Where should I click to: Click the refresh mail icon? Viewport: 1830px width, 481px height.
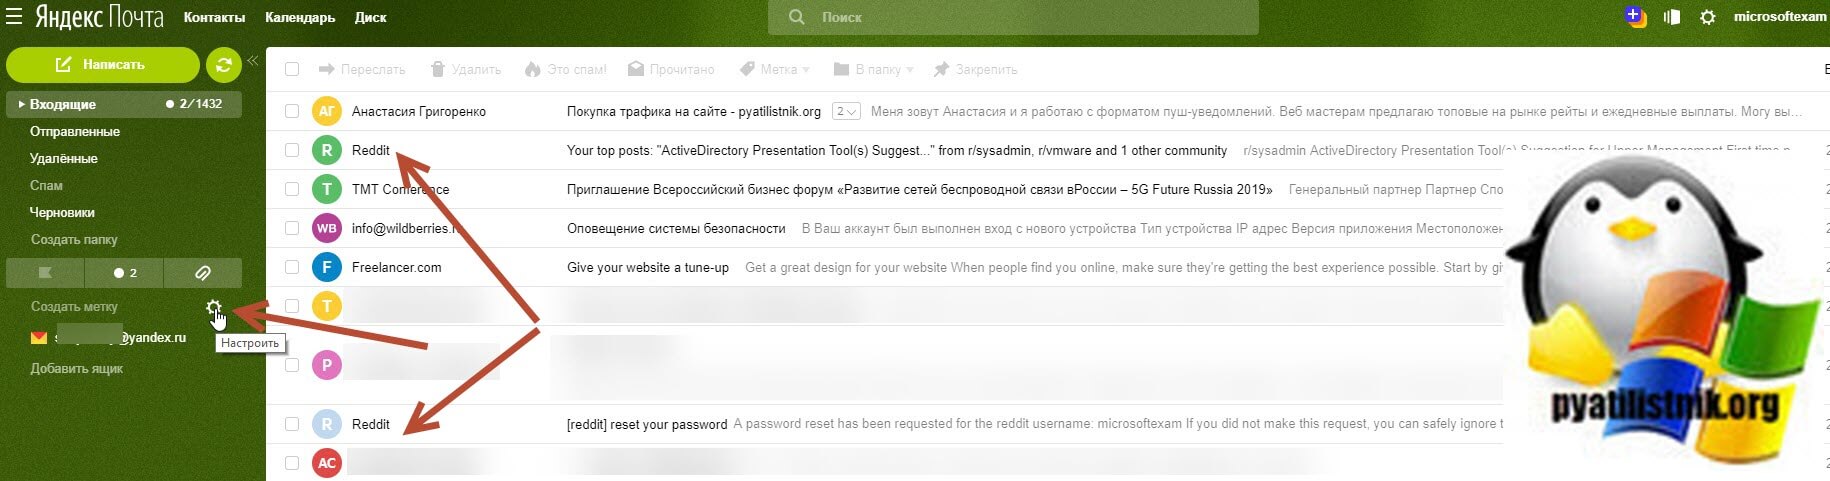[224, 65]
